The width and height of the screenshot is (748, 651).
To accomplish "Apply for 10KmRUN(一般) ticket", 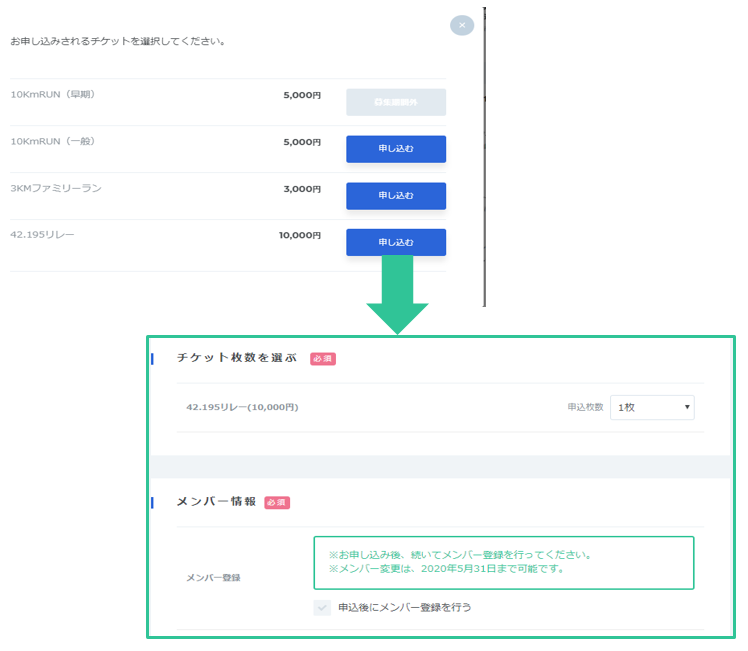I will [396, 149].
